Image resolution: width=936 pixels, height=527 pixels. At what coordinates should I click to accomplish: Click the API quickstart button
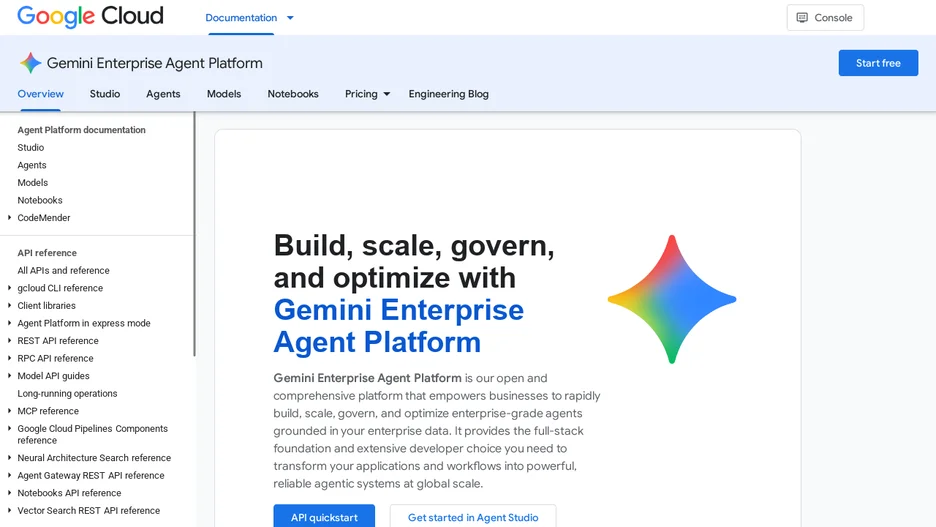coord(324,517)
